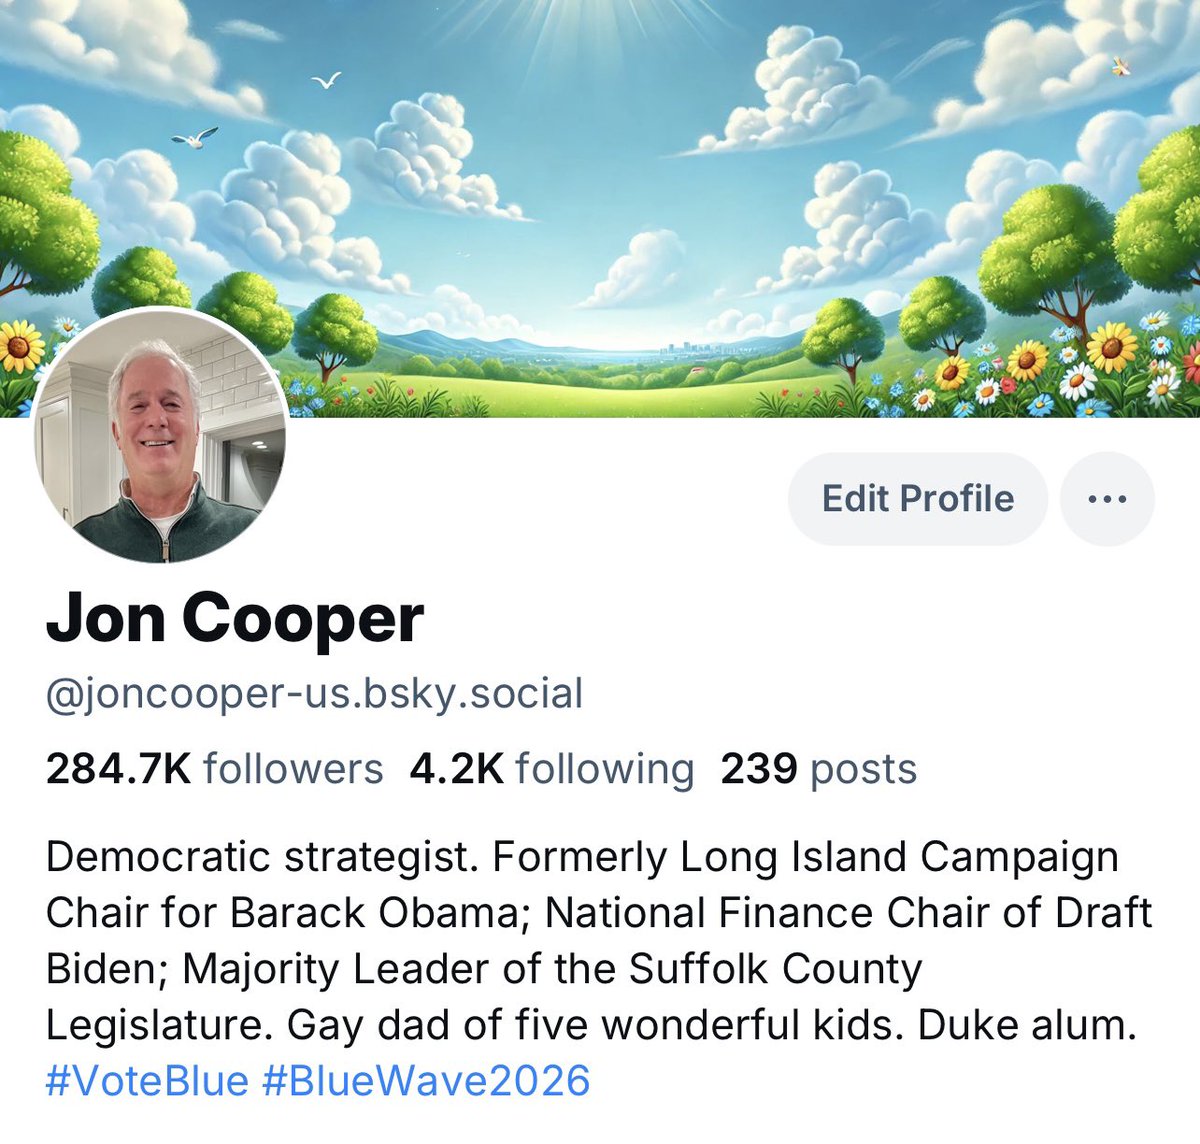Open the 4.2K following list
1200x1144 pixels.
(x=552, y=769)
